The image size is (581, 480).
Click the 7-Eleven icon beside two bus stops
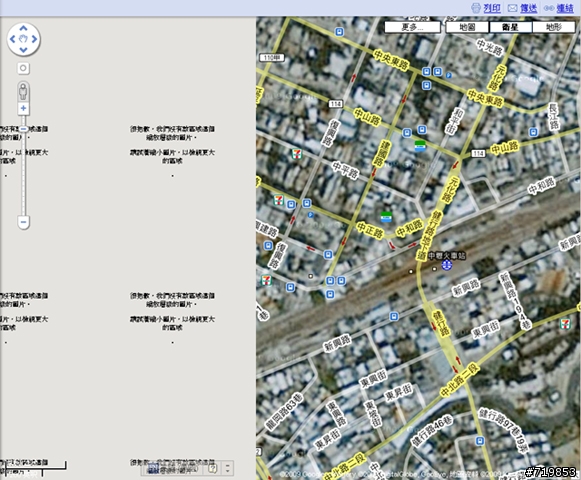point(279,201)
